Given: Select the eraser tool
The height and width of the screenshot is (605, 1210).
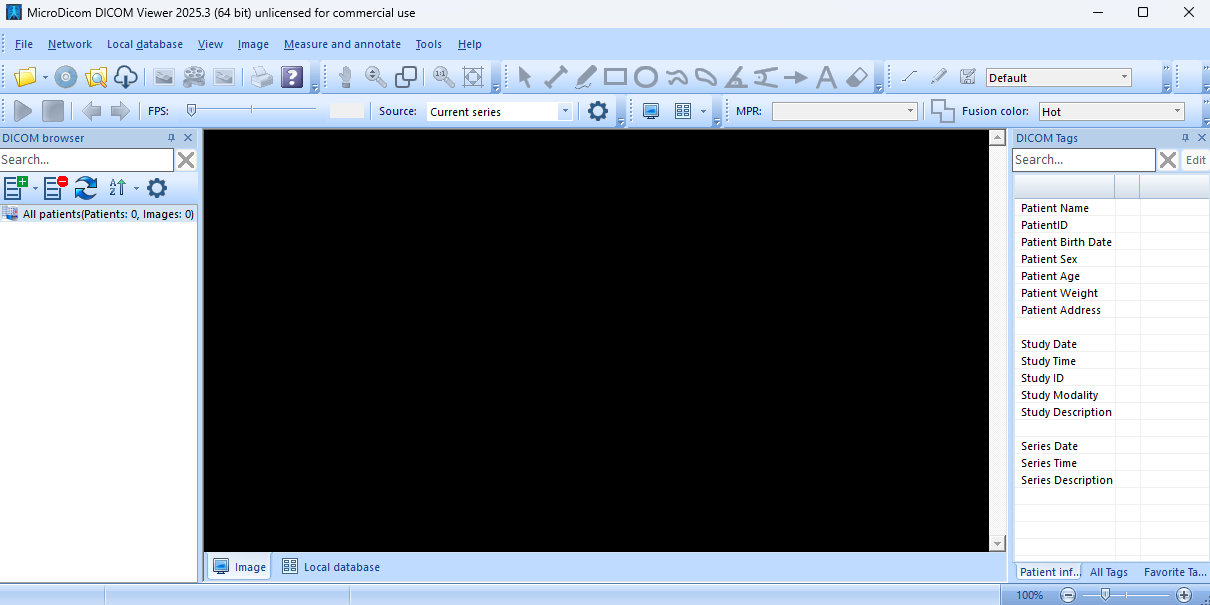Looking at the screenshot, I should pyautogui.click(x=857, y=77).
